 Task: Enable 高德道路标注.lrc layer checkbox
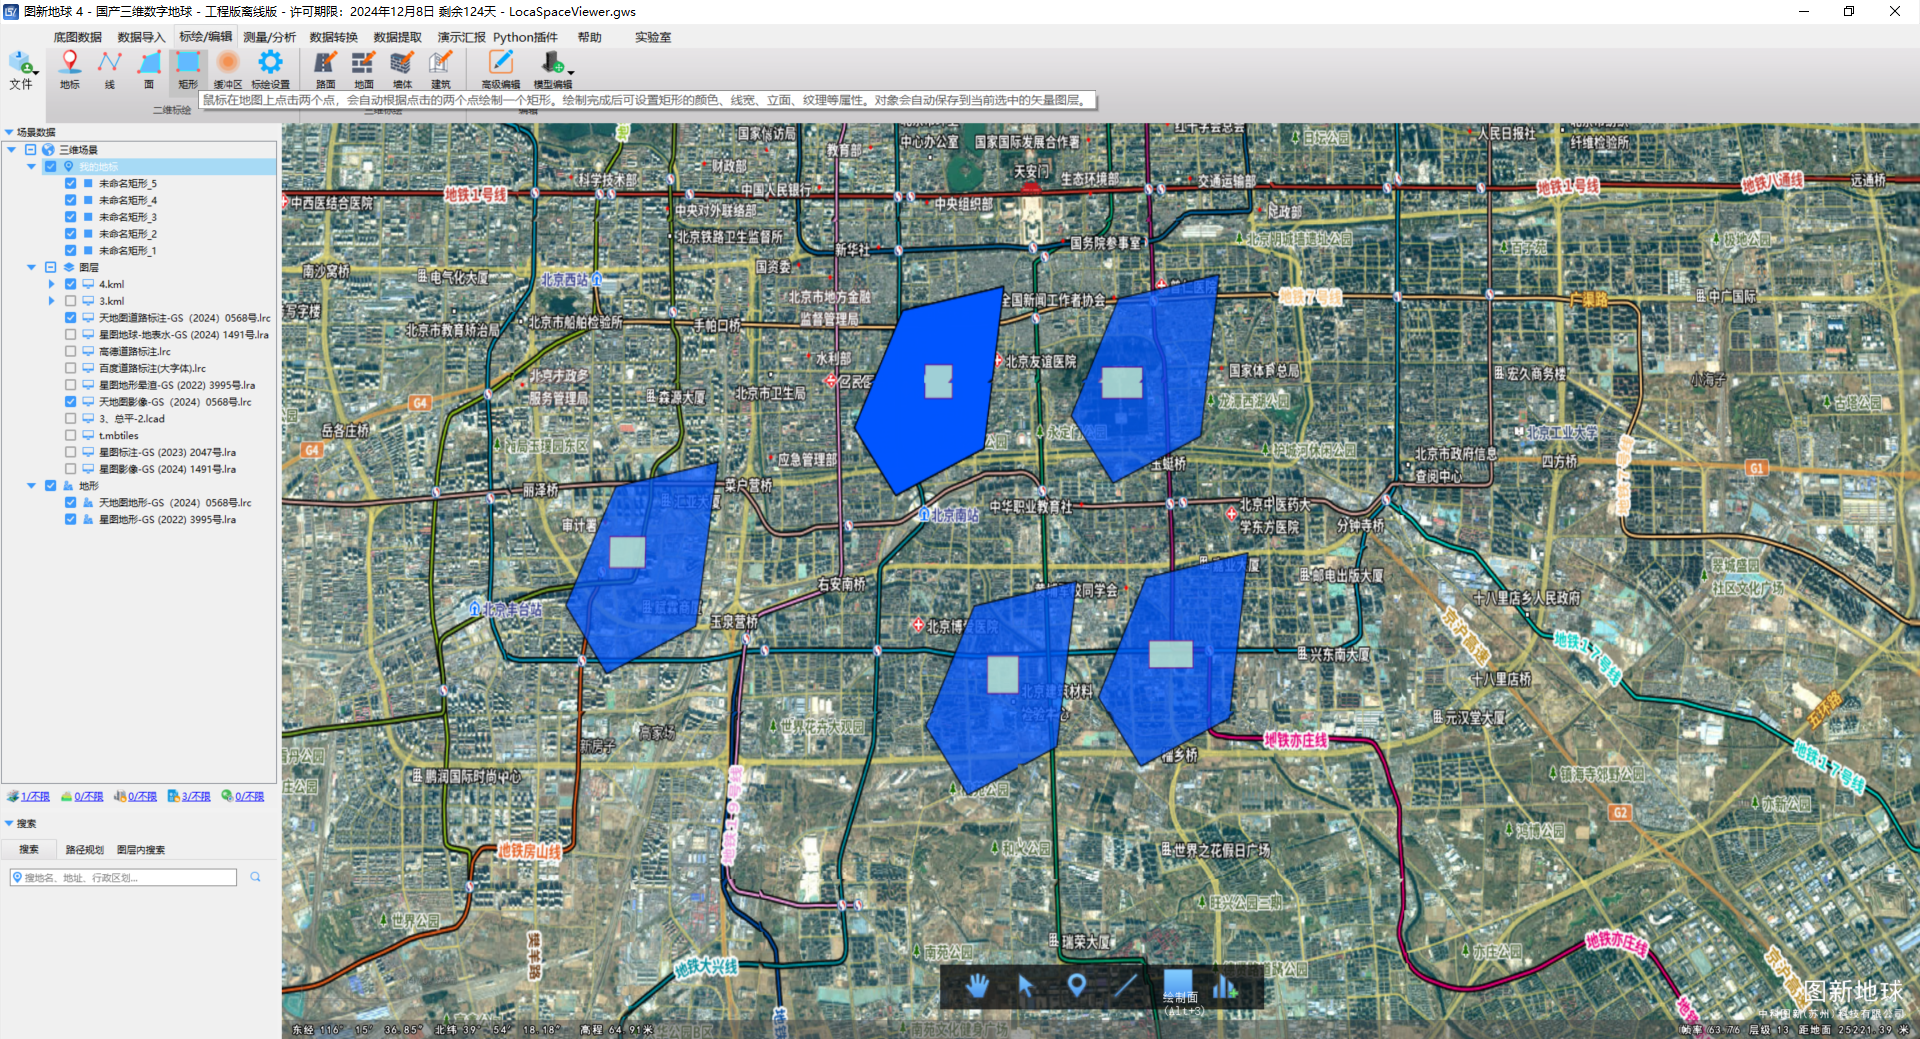70,351
